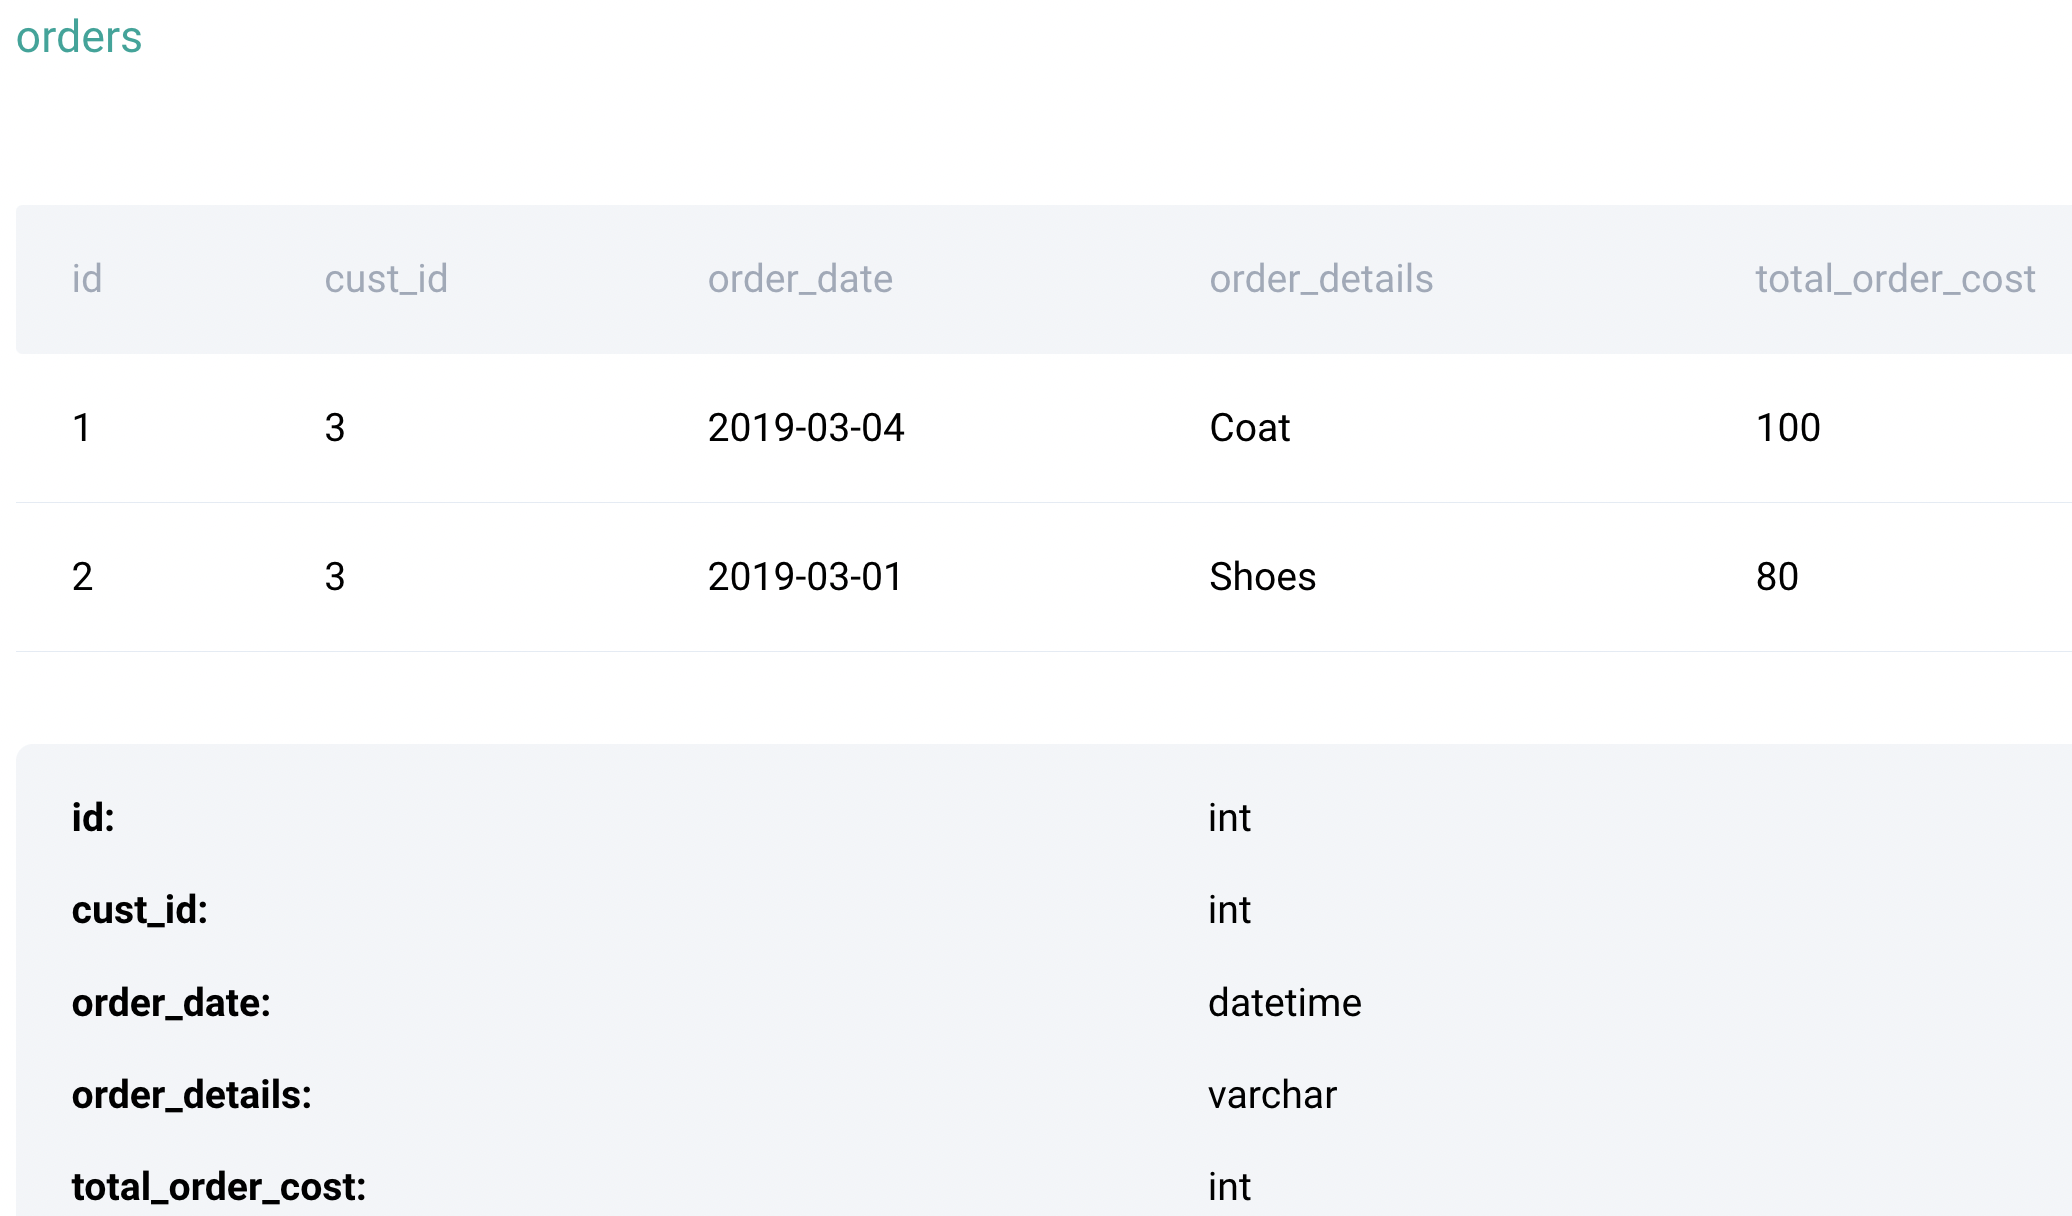Screen dimensions: 2072x1216
Task: Select the cust_id column header
Action: [x=386, y=279]
